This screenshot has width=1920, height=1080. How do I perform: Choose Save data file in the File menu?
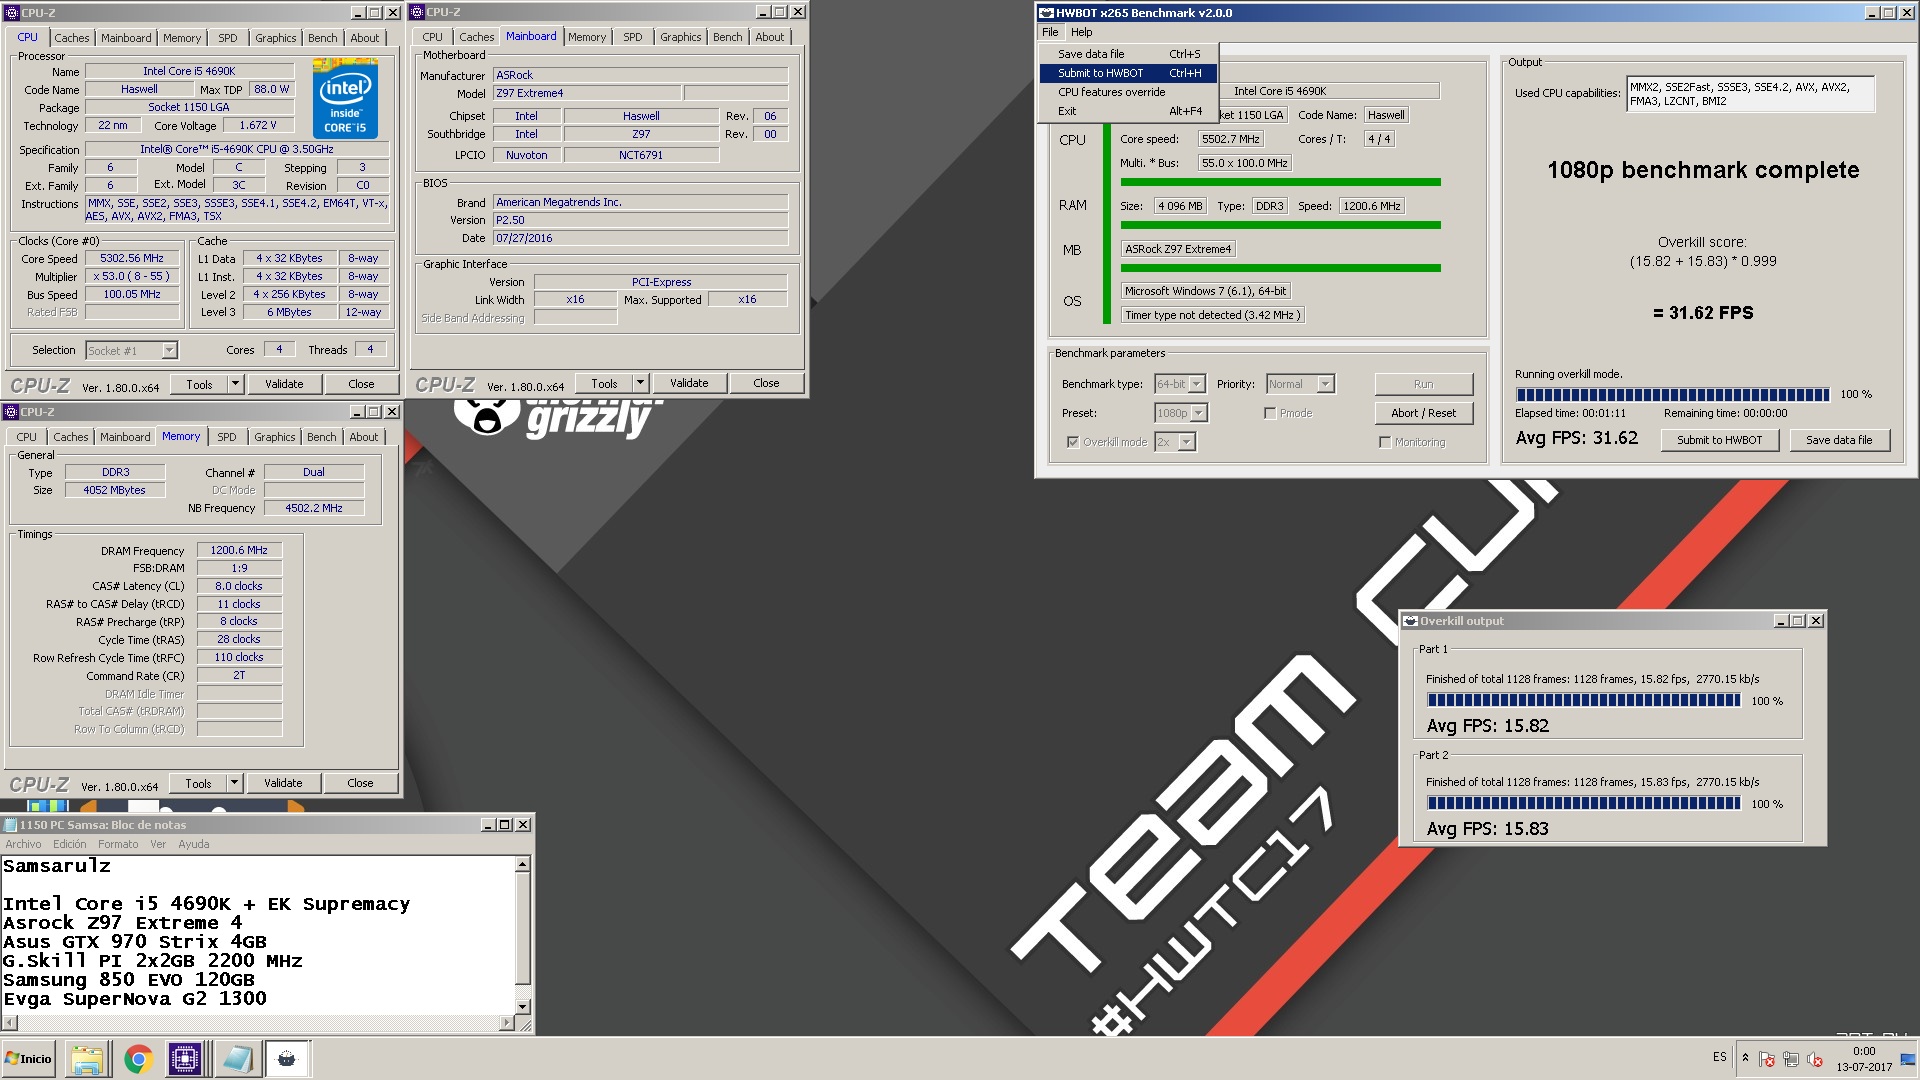coord(1128,54)
